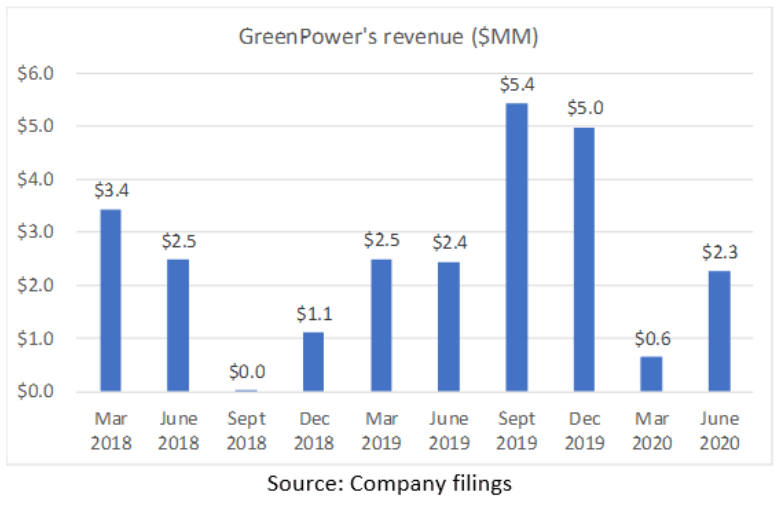This screenshot has width=782, height=507.
Task: Click the $2.5 label above Mar 2019
Action: tap(382, 240)
